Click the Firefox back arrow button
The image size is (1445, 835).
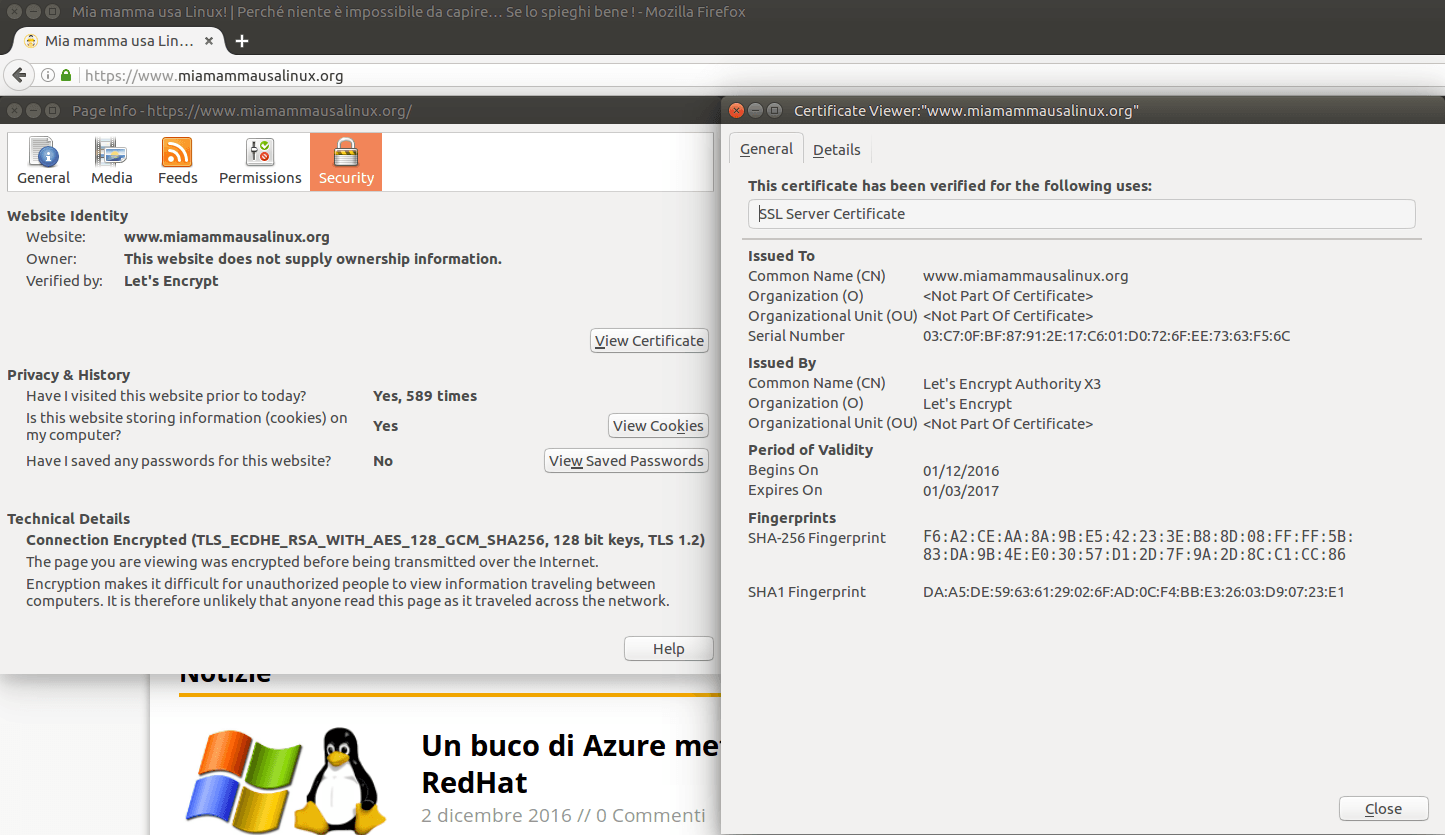19,75
